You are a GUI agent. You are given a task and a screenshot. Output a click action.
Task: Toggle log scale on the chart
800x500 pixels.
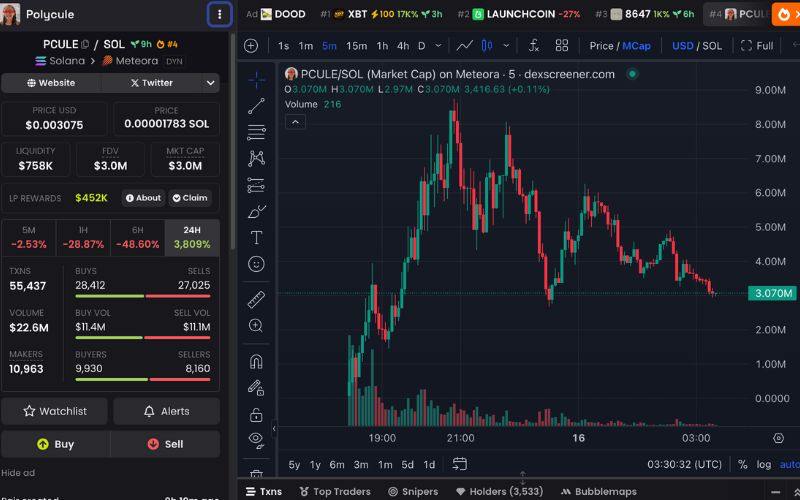tap(763, 464)
